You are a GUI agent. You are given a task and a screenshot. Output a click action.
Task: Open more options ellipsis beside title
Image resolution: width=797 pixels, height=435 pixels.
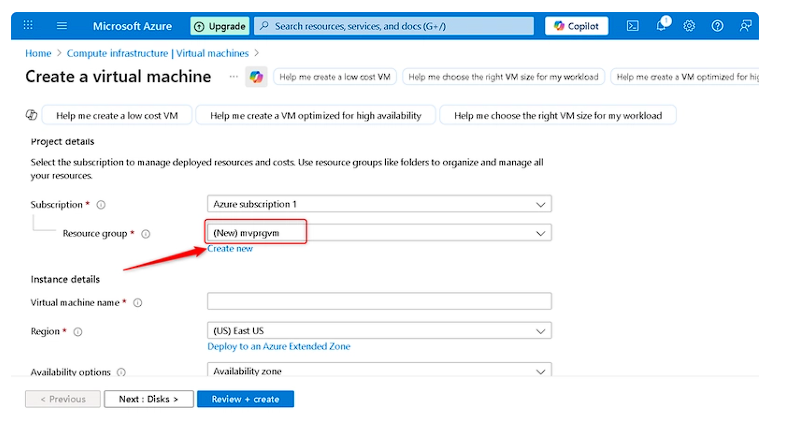point(234,77)
